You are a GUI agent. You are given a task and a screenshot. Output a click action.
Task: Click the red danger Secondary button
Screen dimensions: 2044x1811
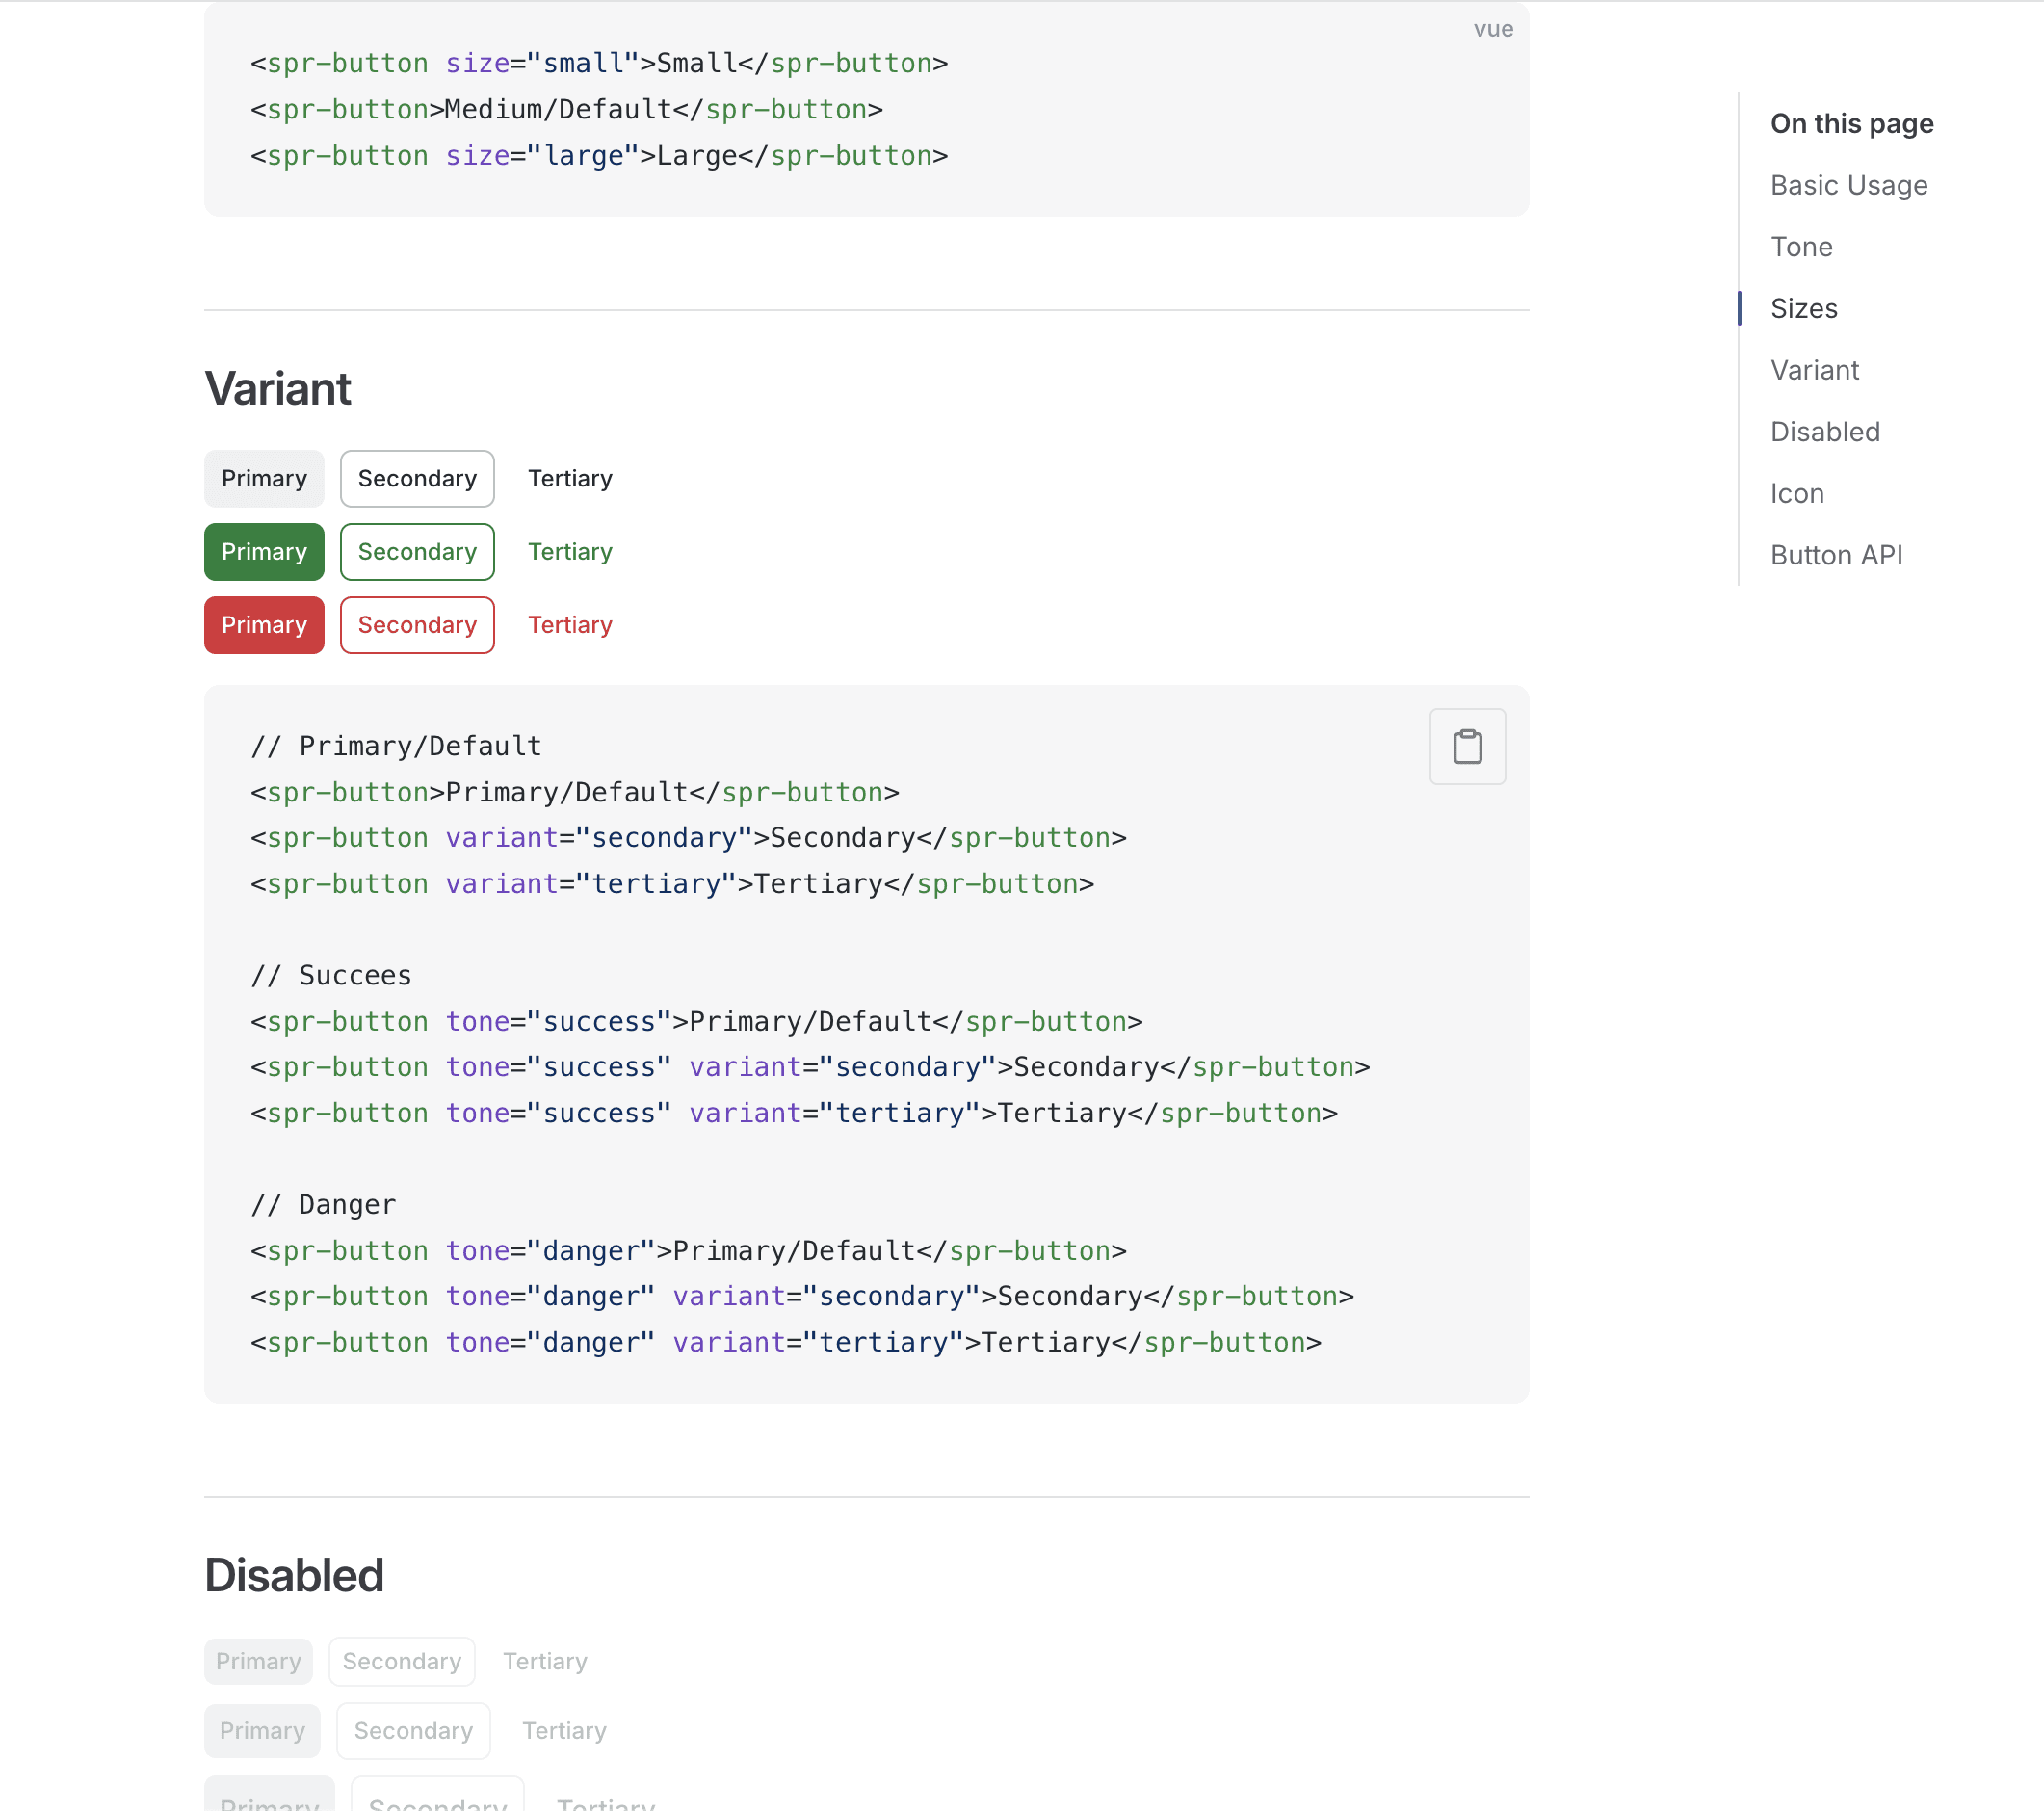click(417, 625)
